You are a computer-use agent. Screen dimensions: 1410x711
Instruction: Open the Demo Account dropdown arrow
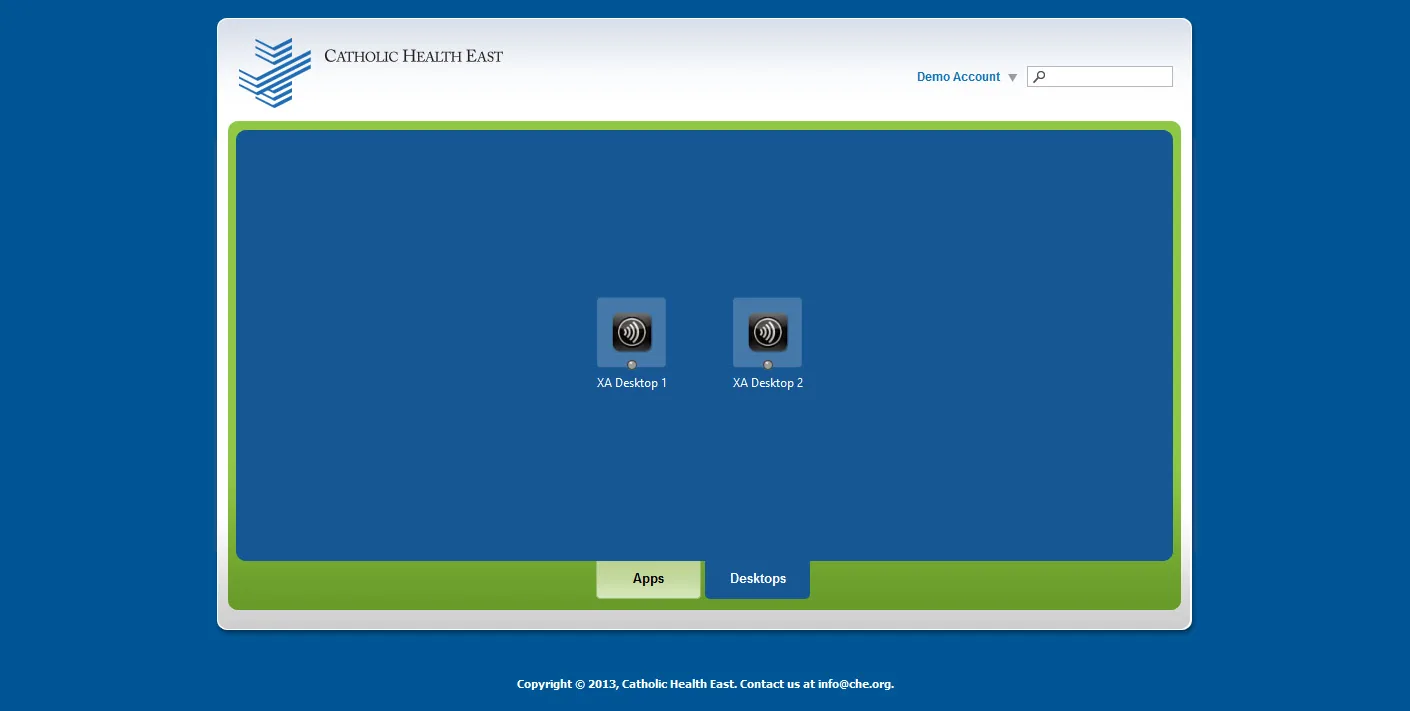(1012, 78)
